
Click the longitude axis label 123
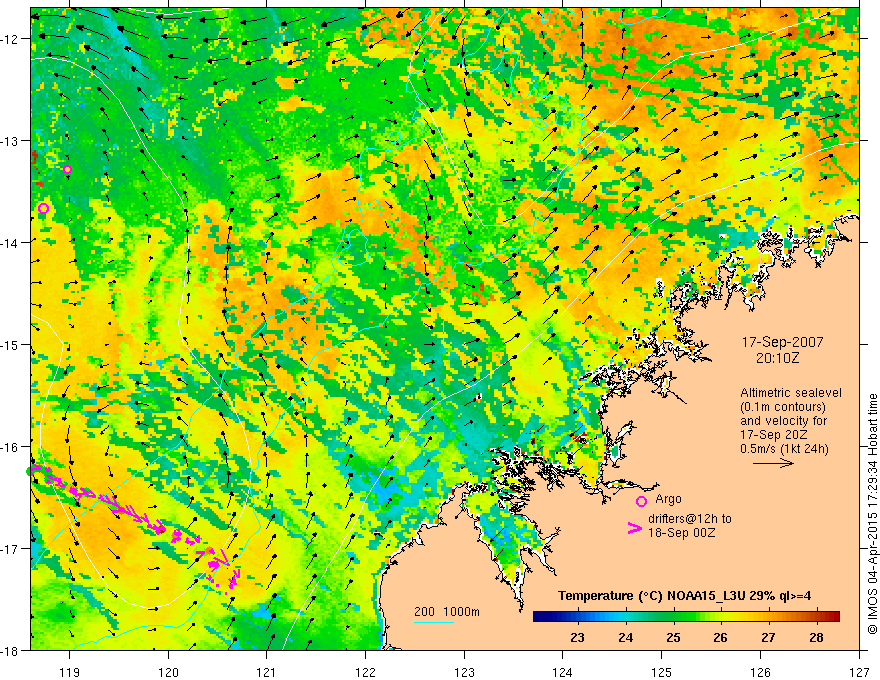(x=464, y=672)
